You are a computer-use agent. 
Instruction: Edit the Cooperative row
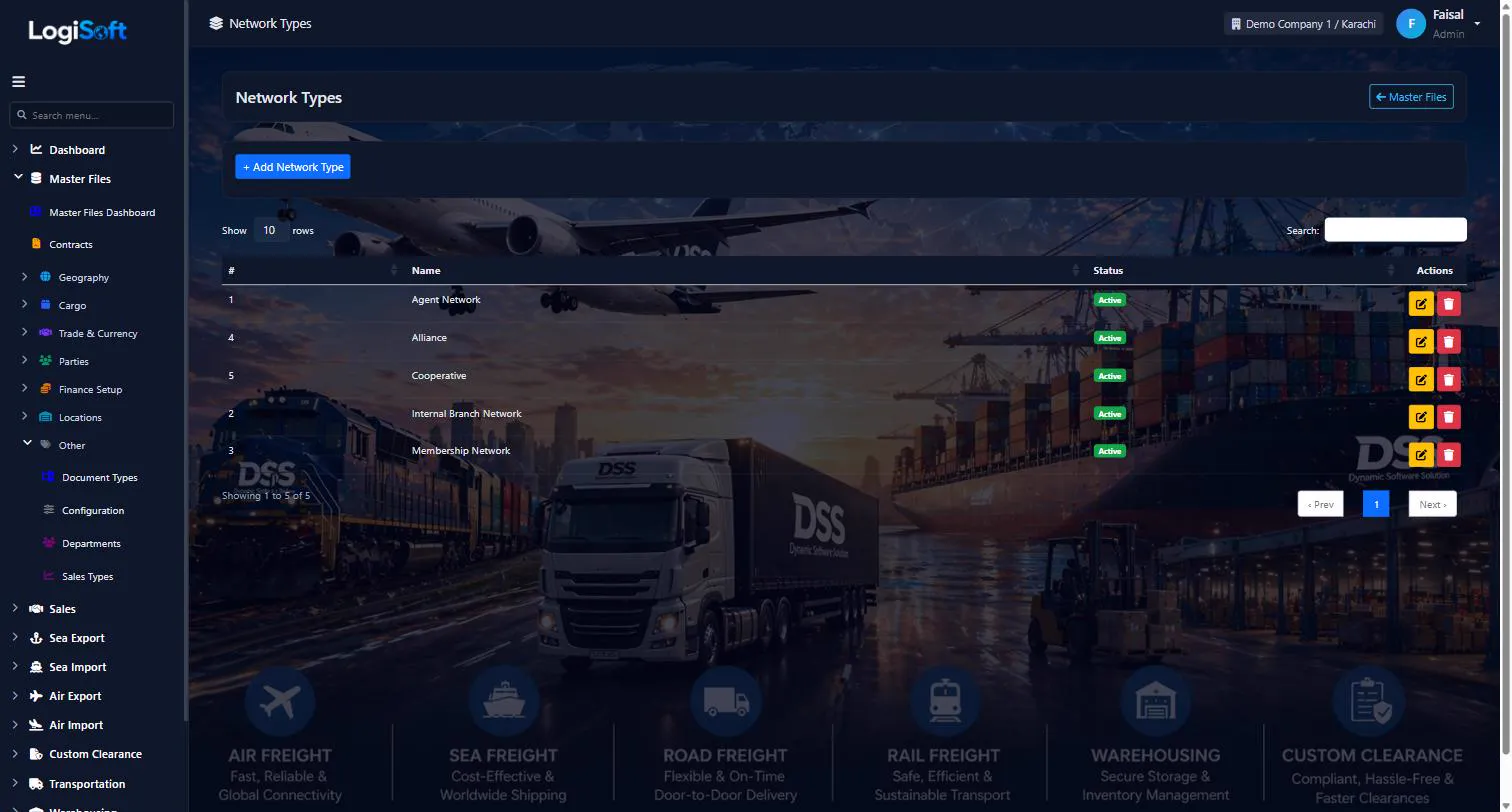1420,380
